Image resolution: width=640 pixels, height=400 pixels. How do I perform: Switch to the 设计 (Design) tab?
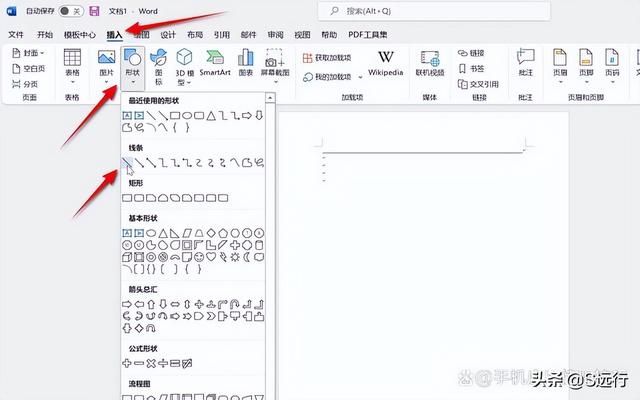[x=168, y=35]
